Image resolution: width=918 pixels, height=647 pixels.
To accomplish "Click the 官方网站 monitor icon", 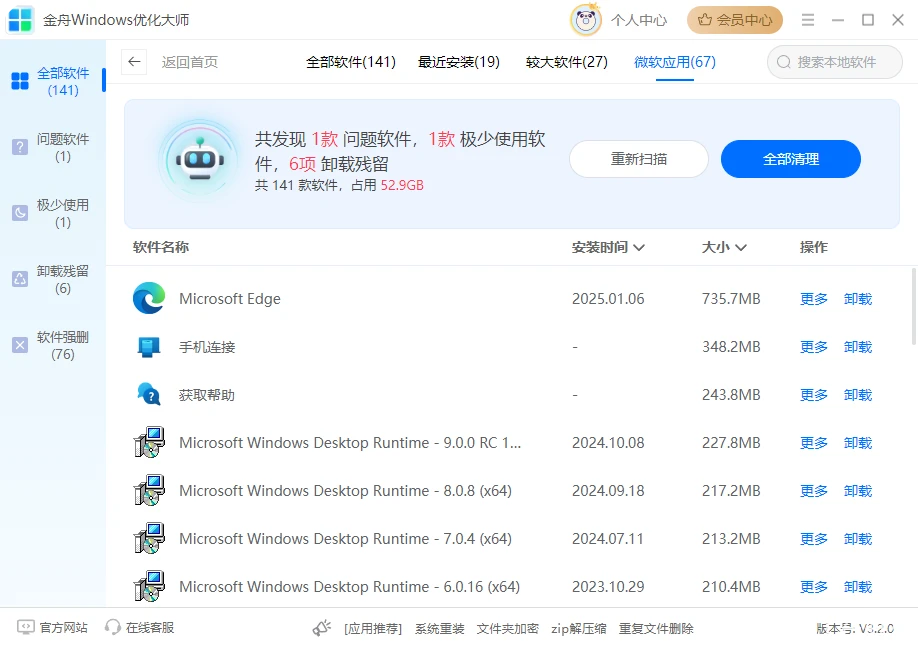I will [26, 628].
